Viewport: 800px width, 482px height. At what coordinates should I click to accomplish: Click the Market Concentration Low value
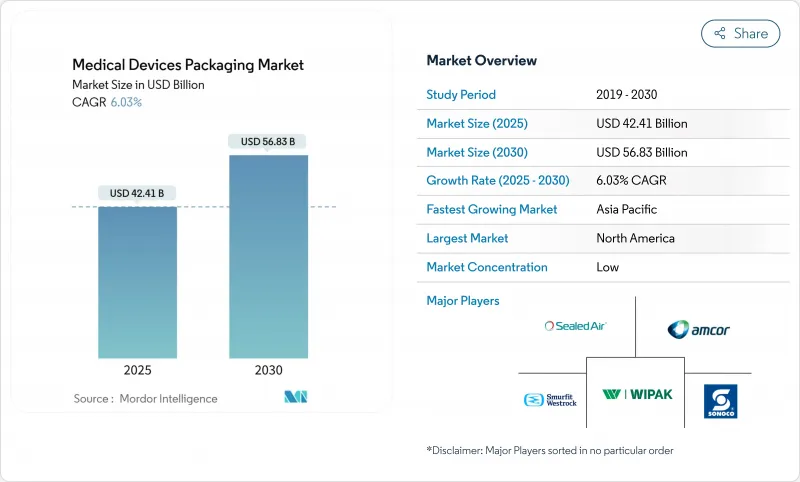click(607, 267)
